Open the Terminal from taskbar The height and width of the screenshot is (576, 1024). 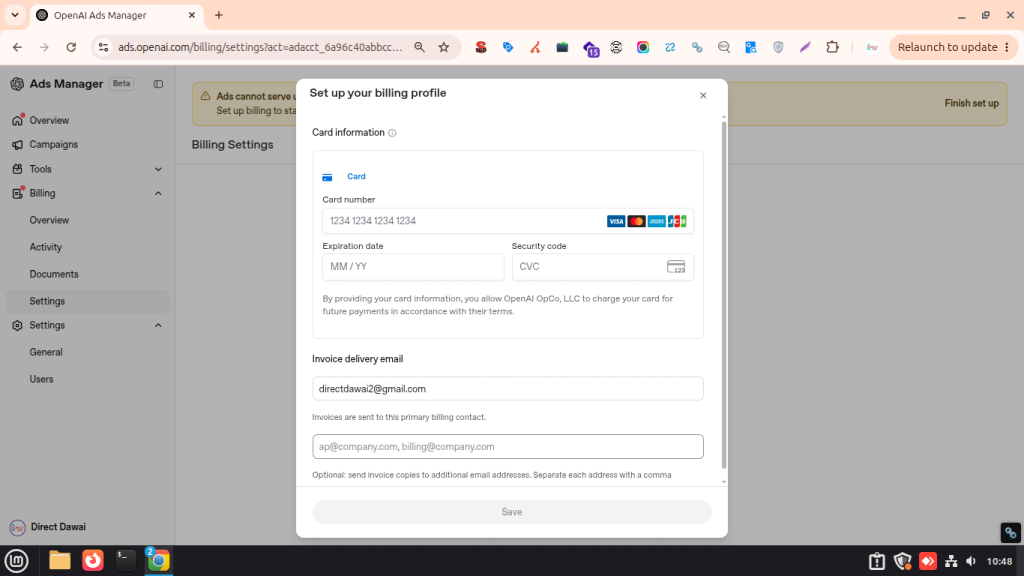coord(125,560)
